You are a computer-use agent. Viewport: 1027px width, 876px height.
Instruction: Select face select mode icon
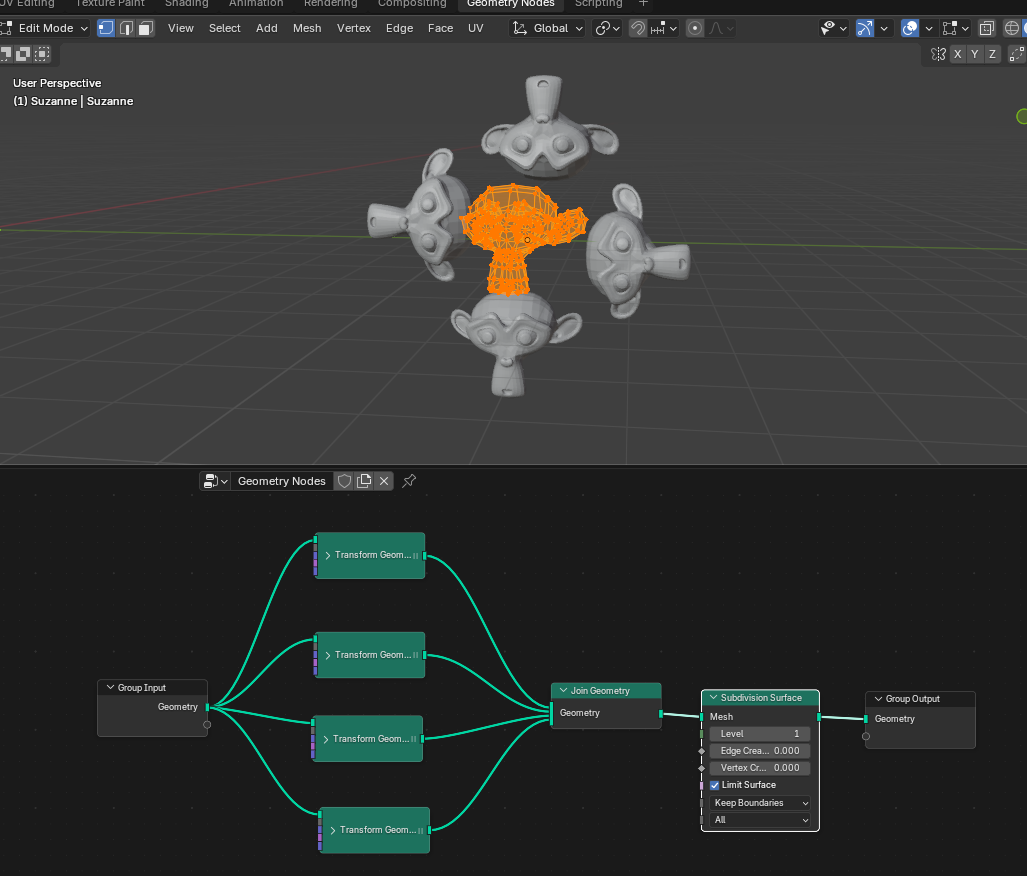pos(145,28)
